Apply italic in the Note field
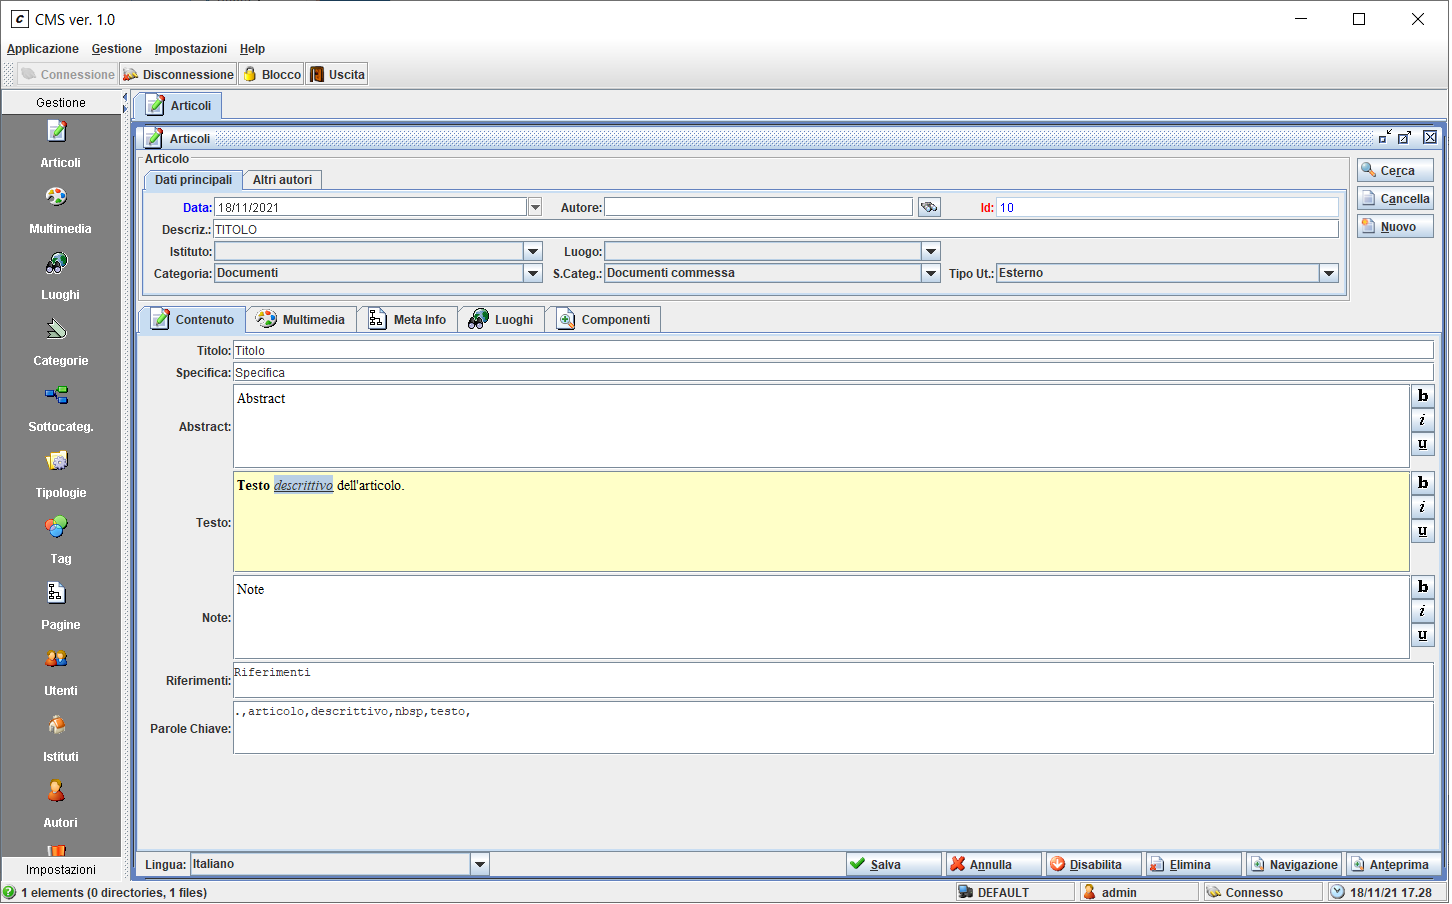Screen dimensions: 1452x904 click(x=1422, y=611)
